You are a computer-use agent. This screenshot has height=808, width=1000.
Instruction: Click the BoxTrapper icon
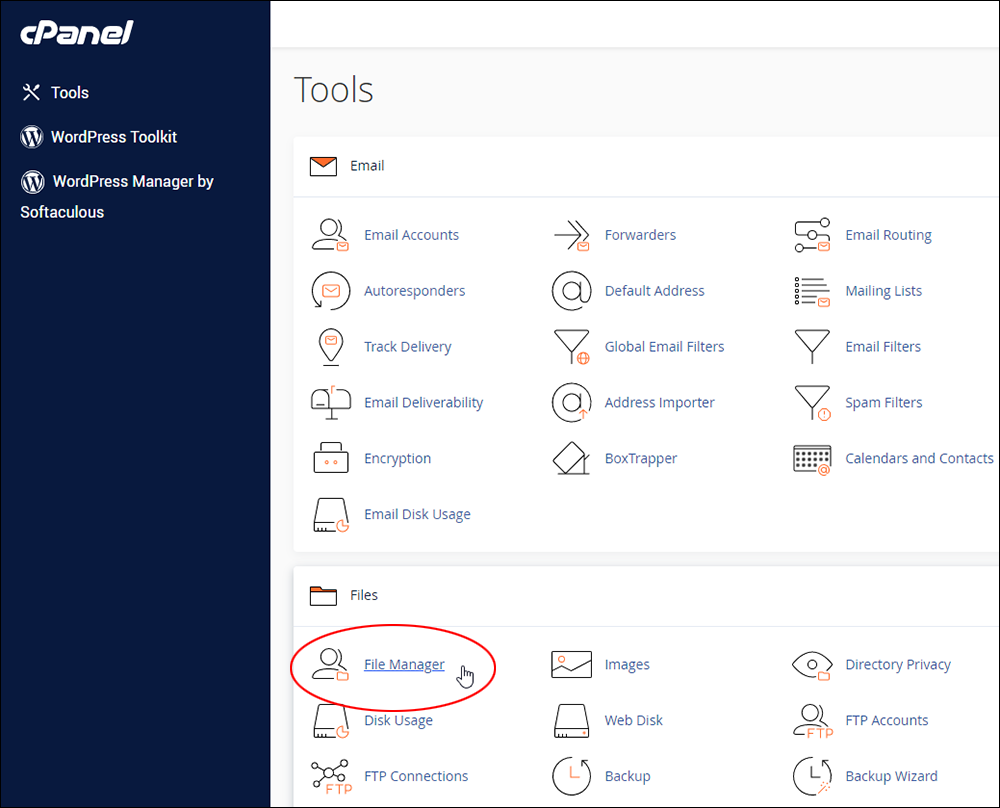[571, 459]
